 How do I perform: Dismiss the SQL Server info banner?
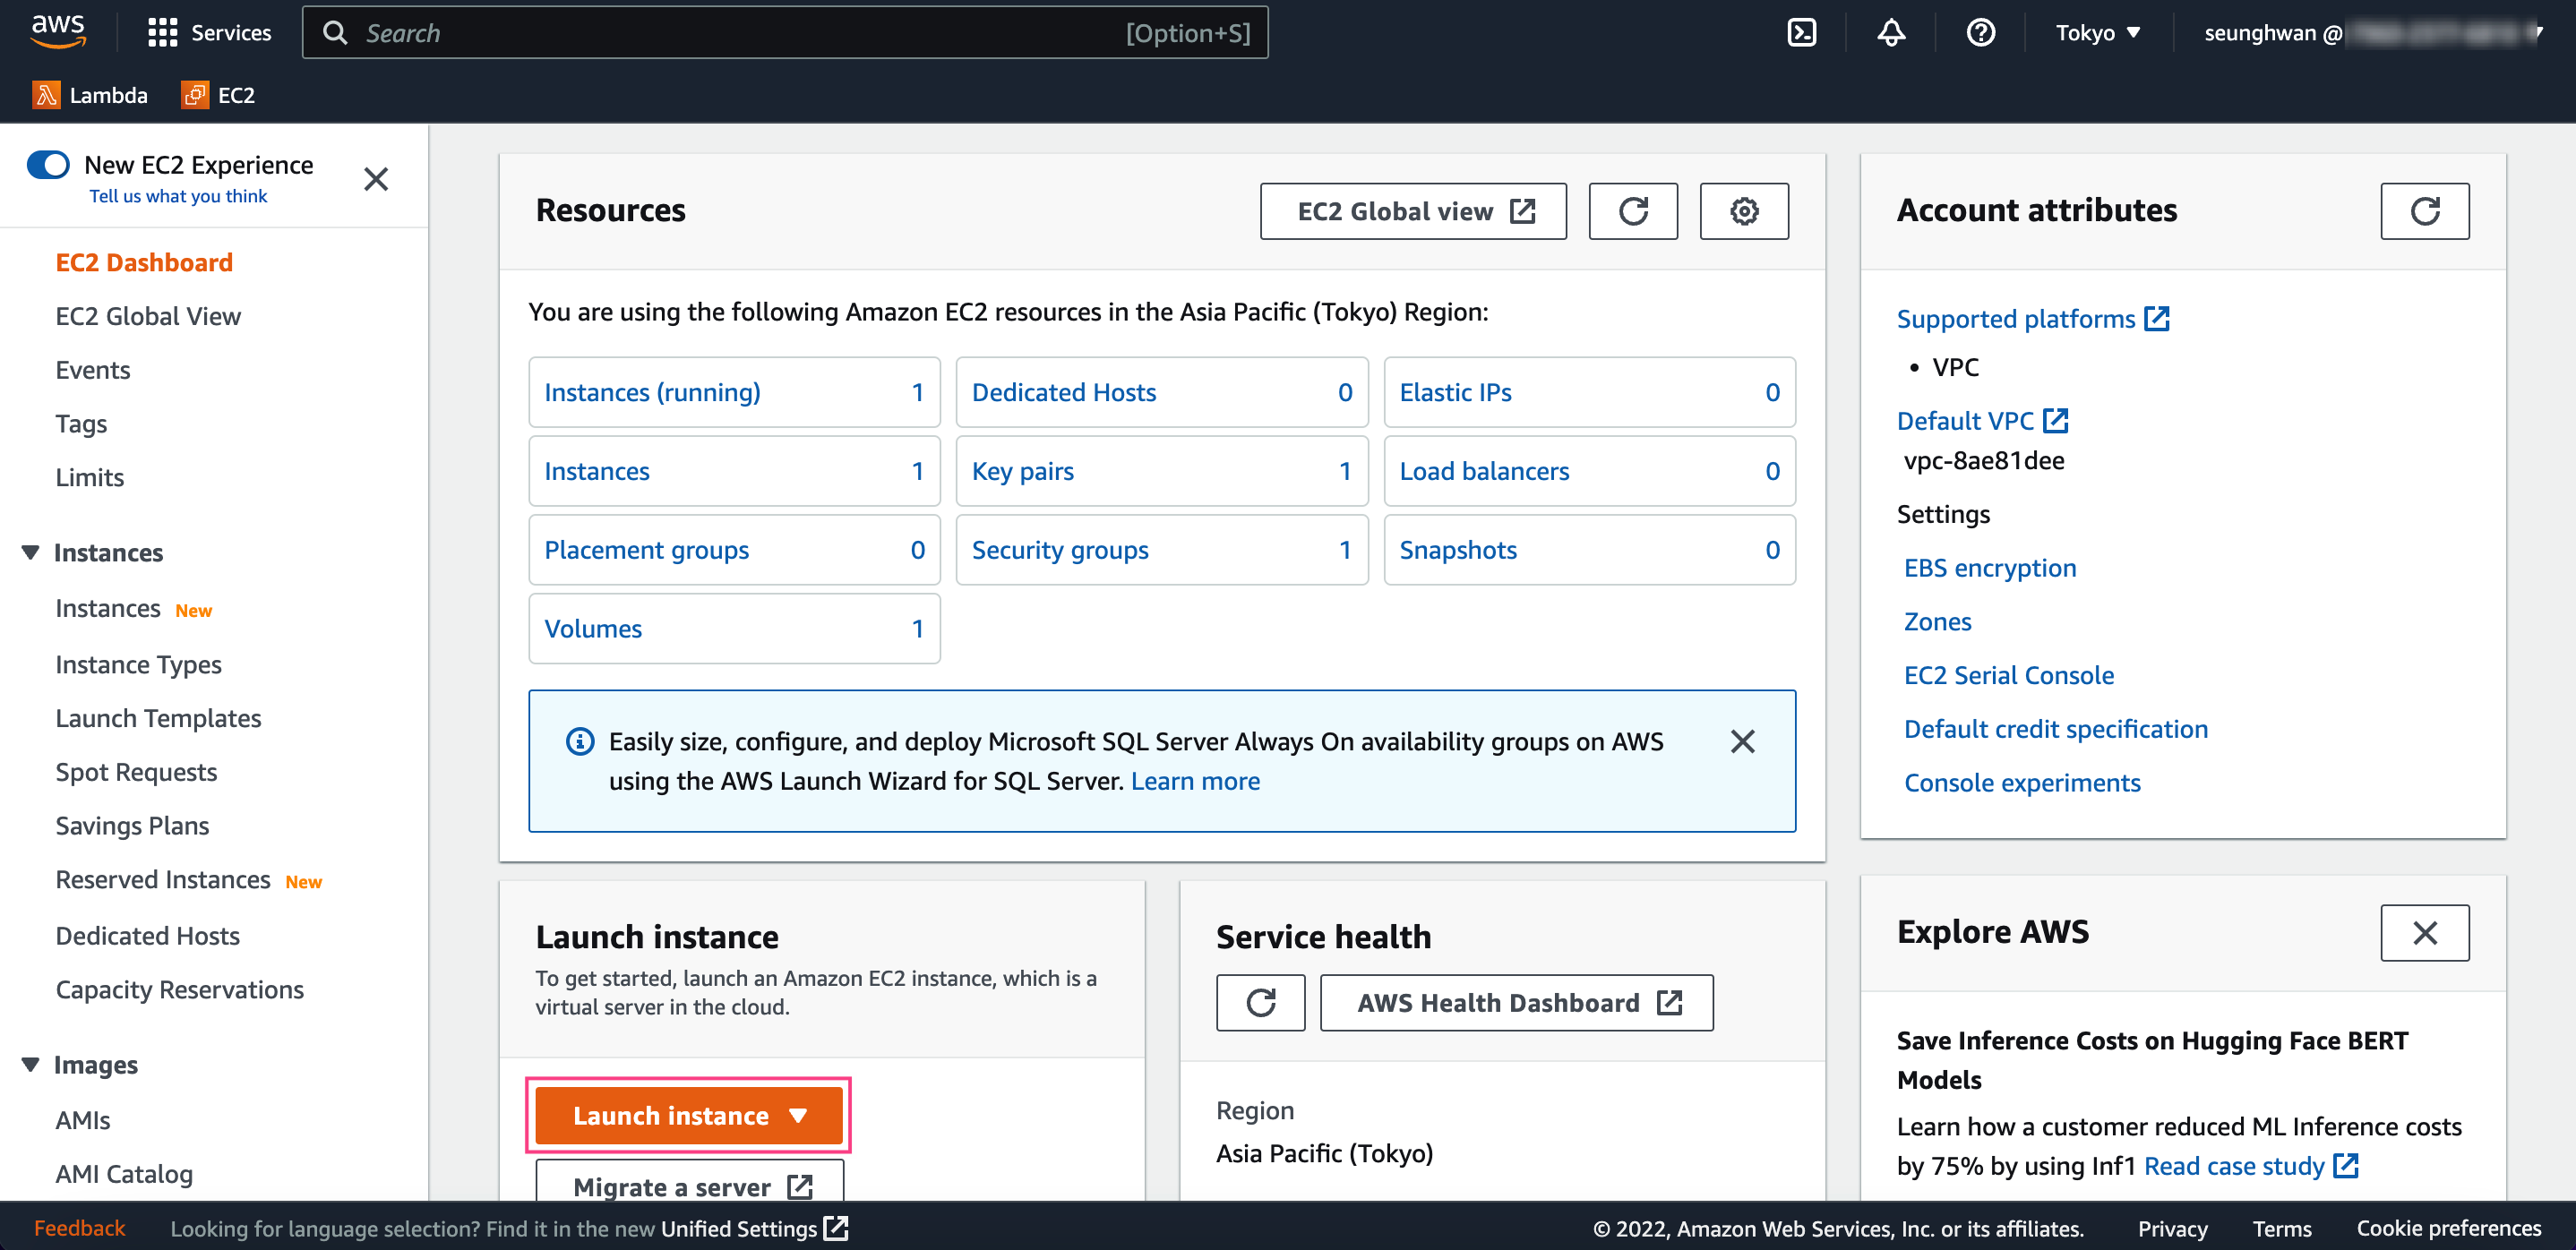click(x=1741, y=741)
